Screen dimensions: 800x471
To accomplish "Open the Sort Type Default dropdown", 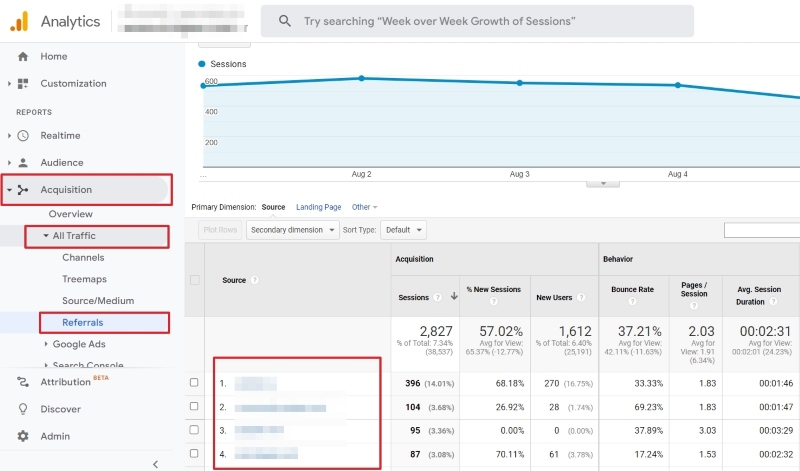I will 403,230.
